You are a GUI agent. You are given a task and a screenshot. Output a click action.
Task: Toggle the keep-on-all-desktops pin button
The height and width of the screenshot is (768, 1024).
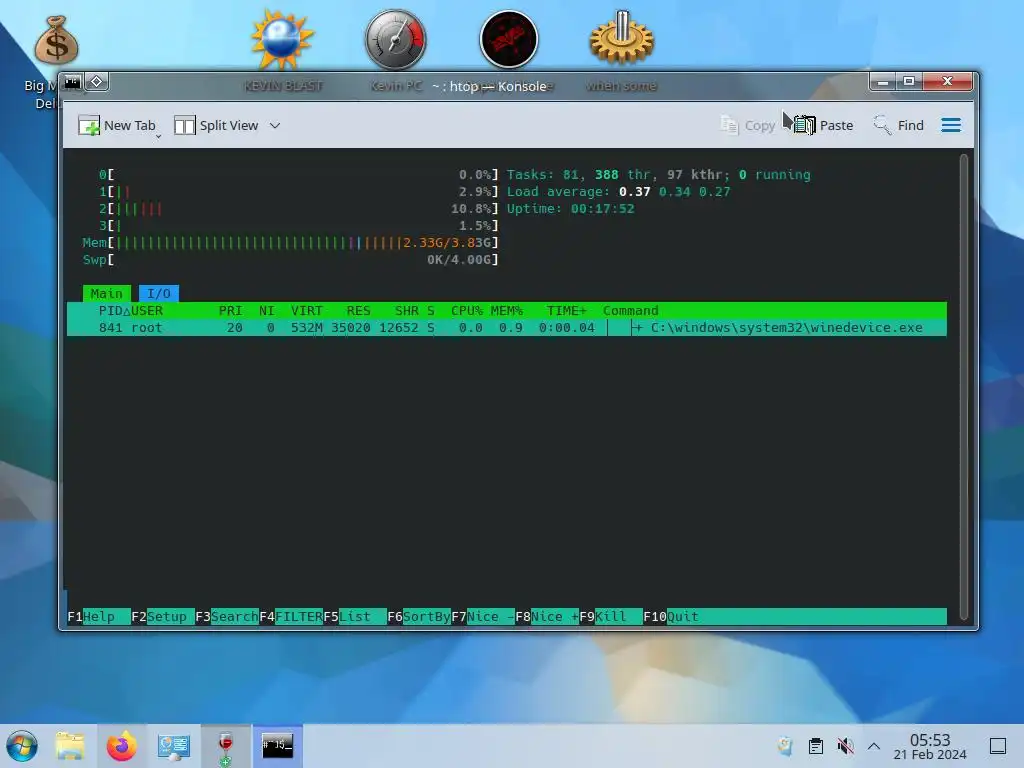point(97,82)
